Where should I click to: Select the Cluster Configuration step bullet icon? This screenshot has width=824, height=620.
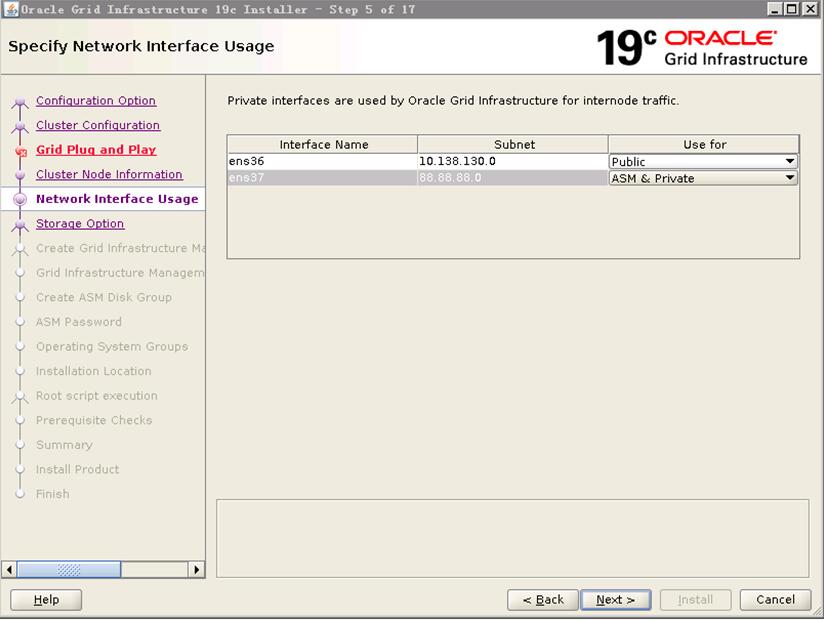pyautogui.click(x=20, y=126)
